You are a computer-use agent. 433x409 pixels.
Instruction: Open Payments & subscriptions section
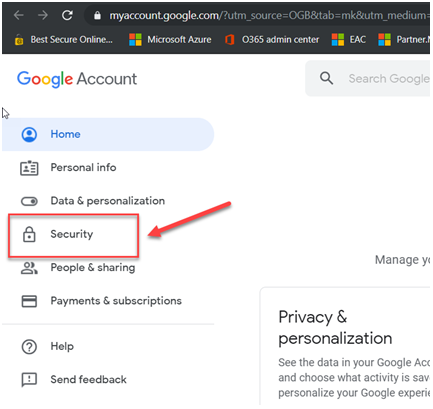[x=108, y=301]
